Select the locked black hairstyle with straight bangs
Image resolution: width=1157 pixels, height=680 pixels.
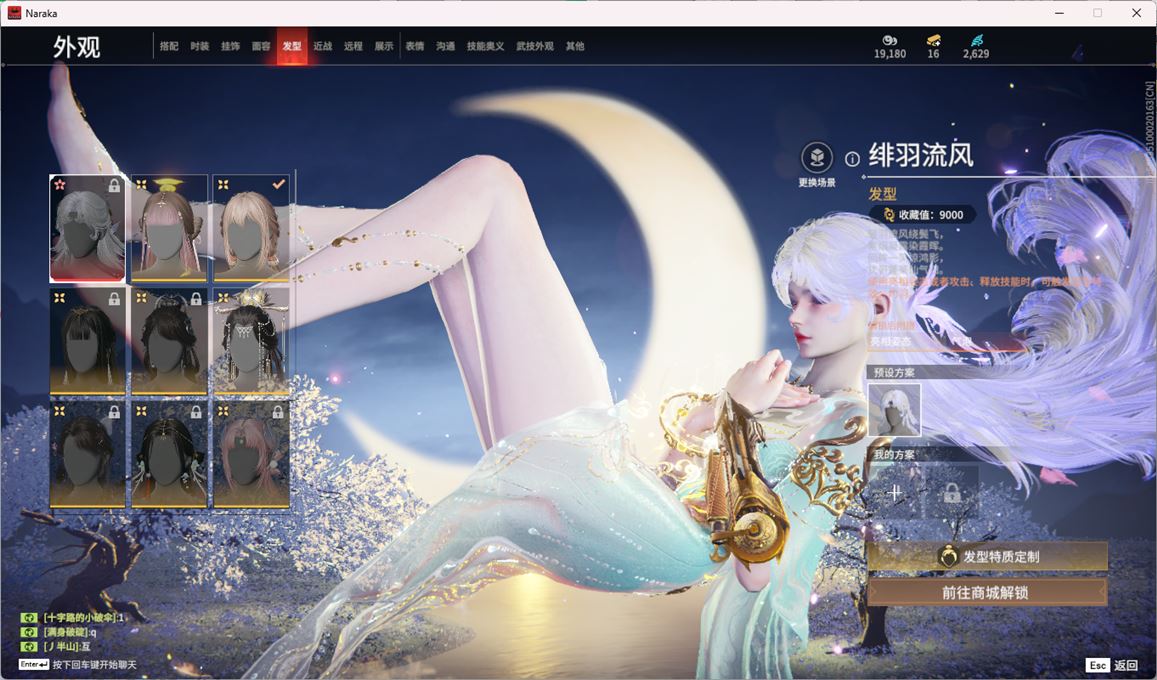(87, 341)
